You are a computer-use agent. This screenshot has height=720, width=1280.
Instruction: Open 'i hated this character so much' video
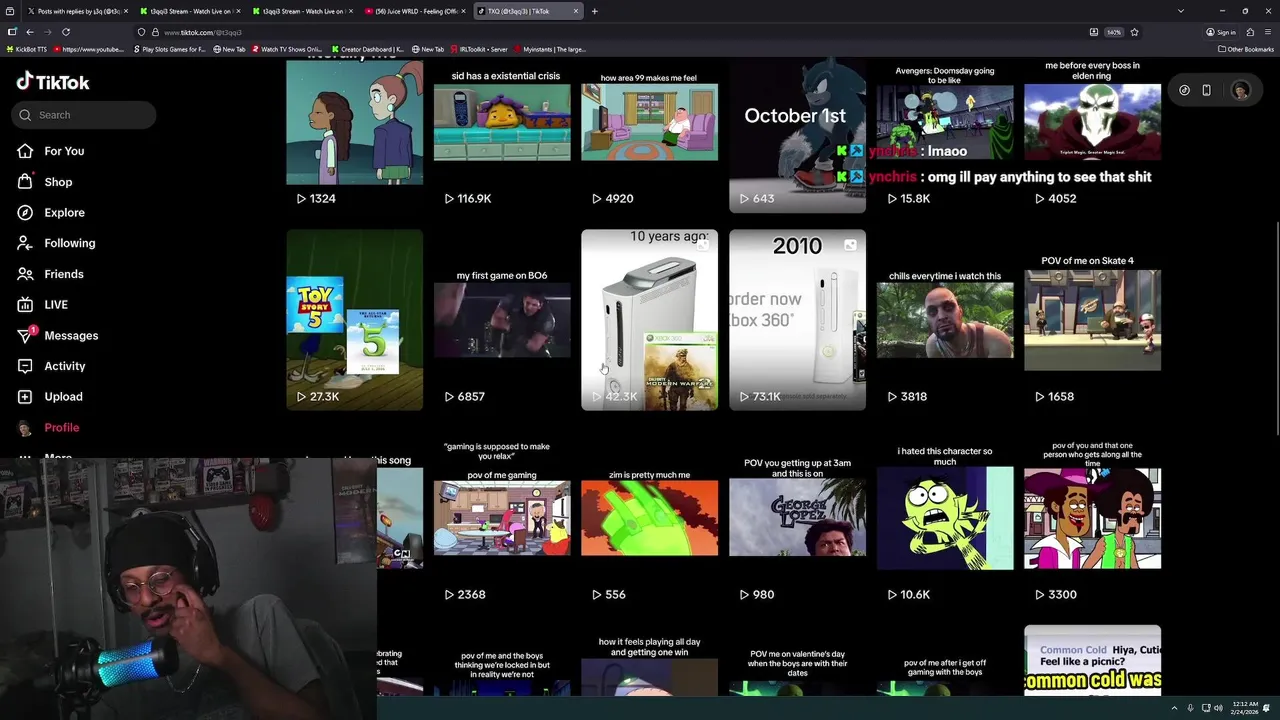[945, 518]
